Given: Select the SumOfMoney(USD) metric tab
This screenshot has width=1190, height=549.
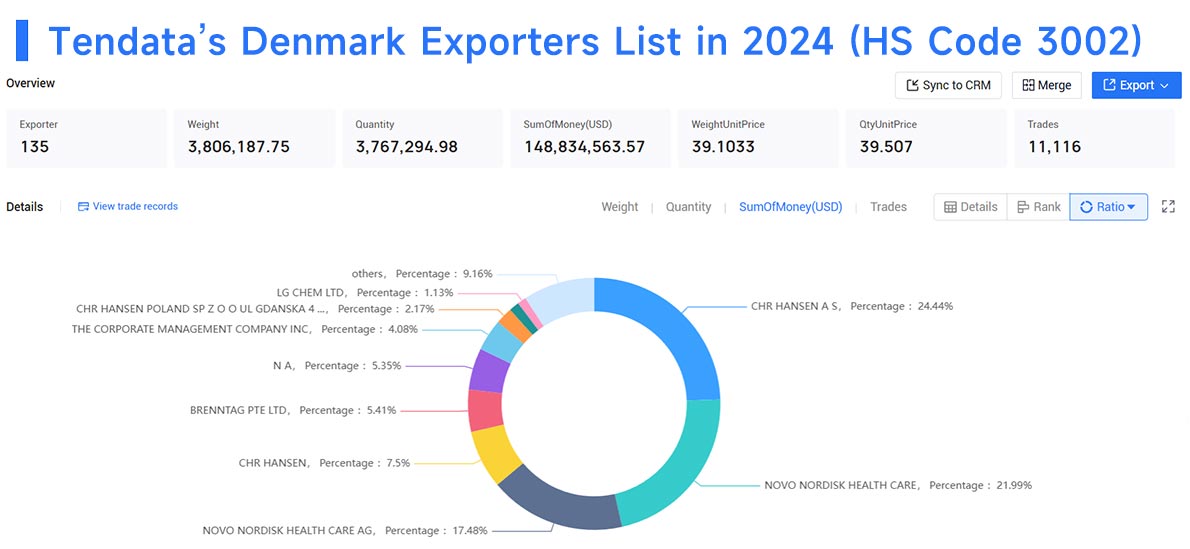Looking at the screenshot, I should pos(791,207).
